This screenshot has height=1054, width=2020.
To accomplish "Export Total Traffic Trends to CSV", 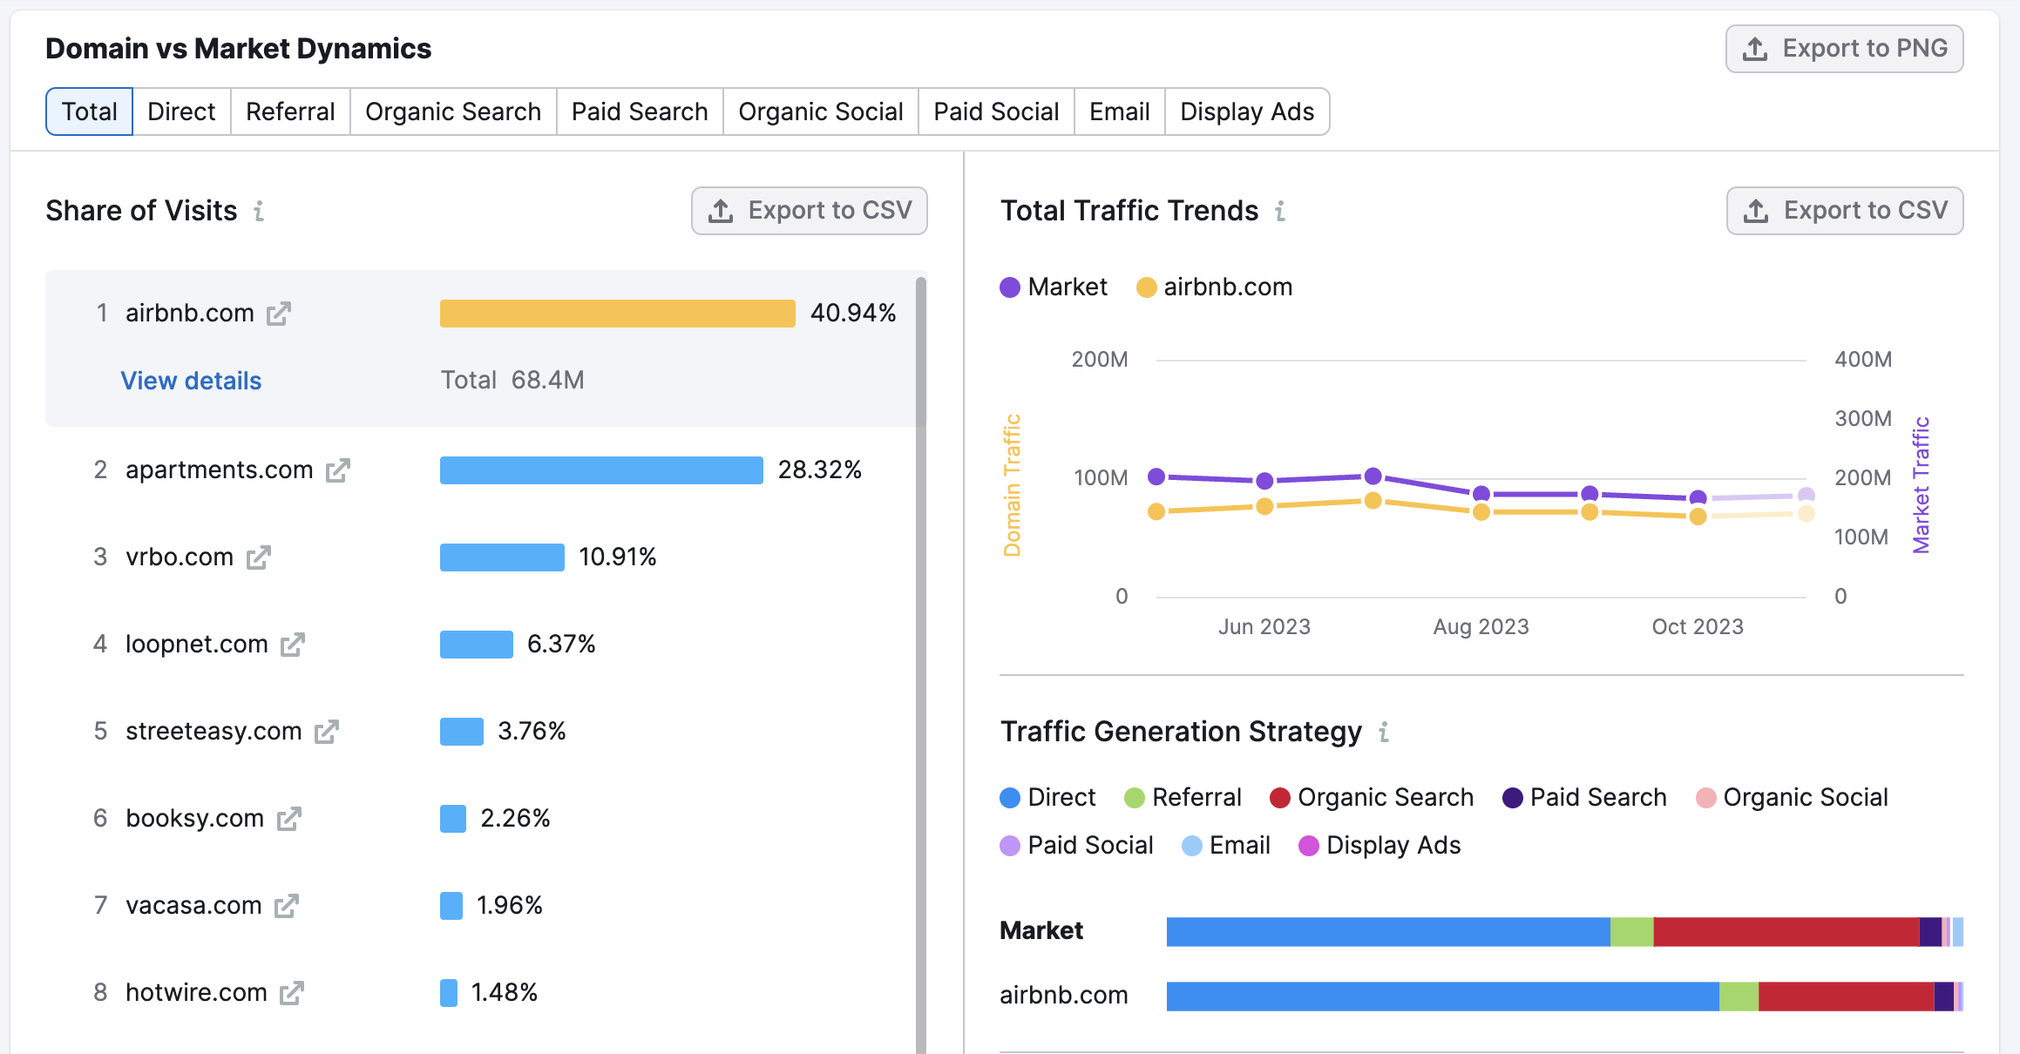I will (x=1844, y=210).
